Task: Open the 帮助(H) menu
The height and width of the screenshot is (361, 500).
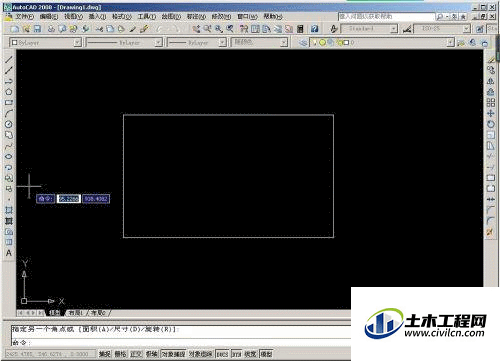Action: [x=273, y=16]
